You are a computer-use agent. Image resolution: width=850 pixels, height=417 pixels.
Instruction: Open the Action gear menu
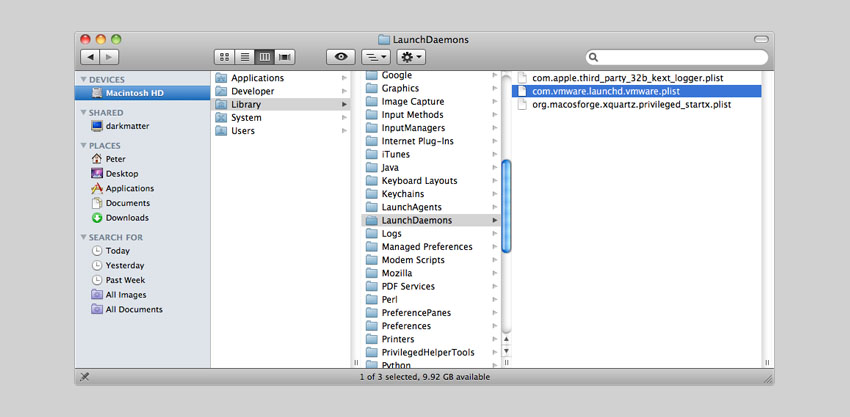tap(411, 56)
